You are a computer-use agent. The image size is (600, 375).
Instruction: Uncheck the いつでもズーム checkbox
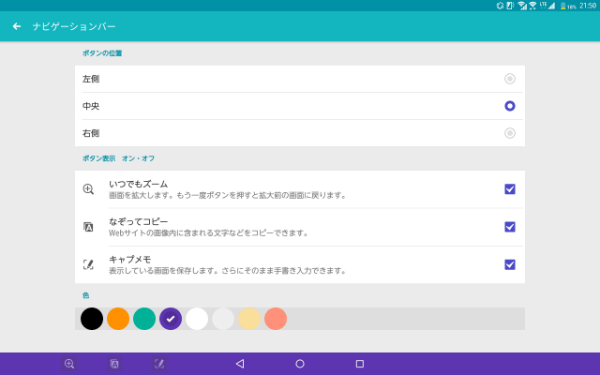(510, 189)
